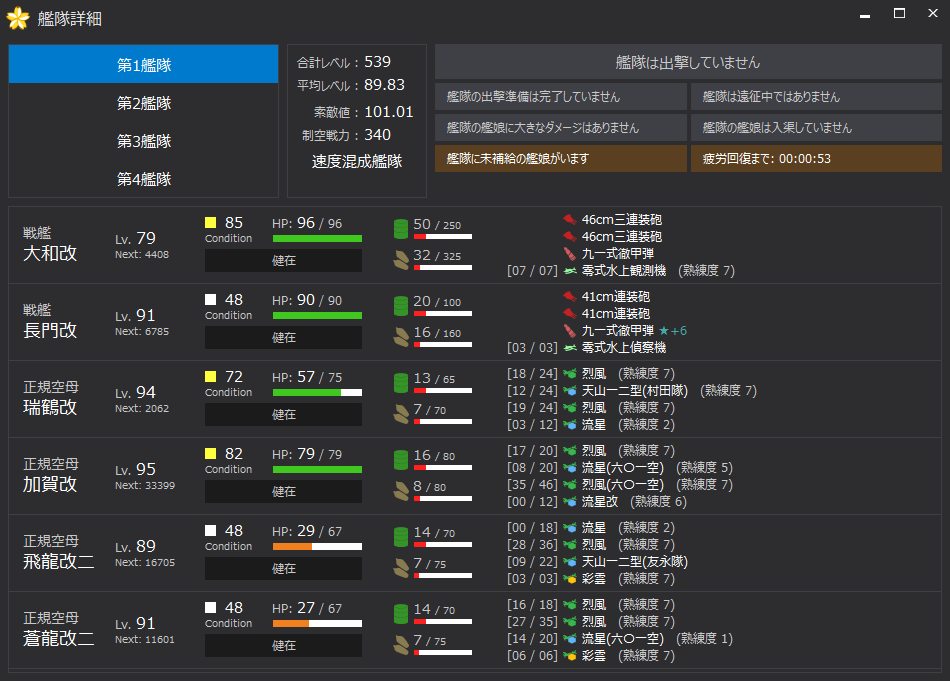Screen dimensions: 950x681
Task: Click 長門改's 零式水上偵察機 seaplane icon
Action: click(x=570, y=348)
